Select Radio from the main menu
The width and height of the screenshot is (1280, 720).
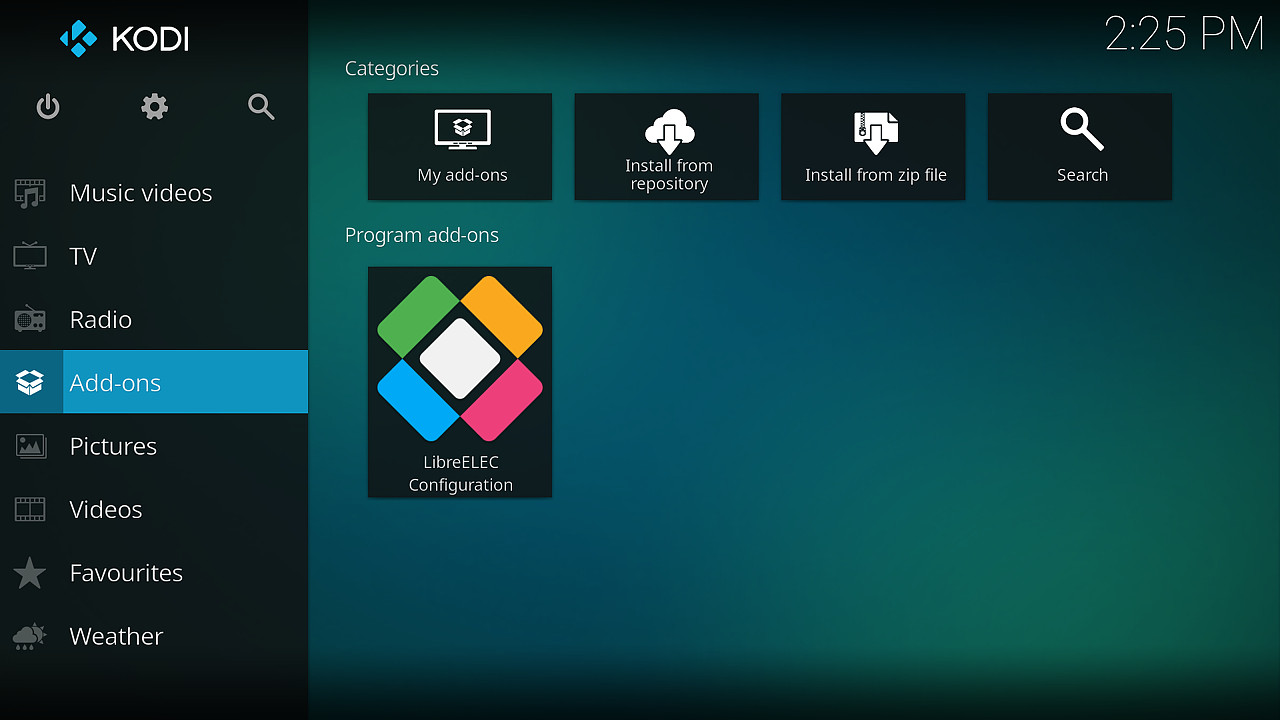pos(101,320)
